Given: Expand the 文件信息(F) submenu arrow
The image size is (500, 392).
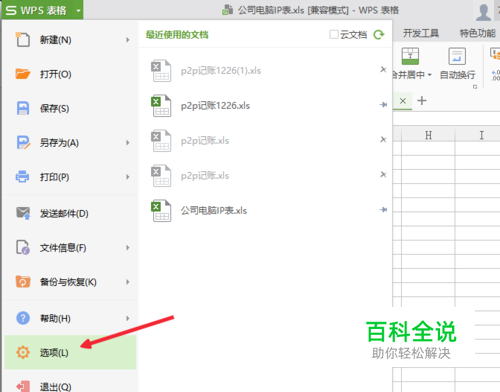Looking at the screenshot, I should click(x=128, y=248).
